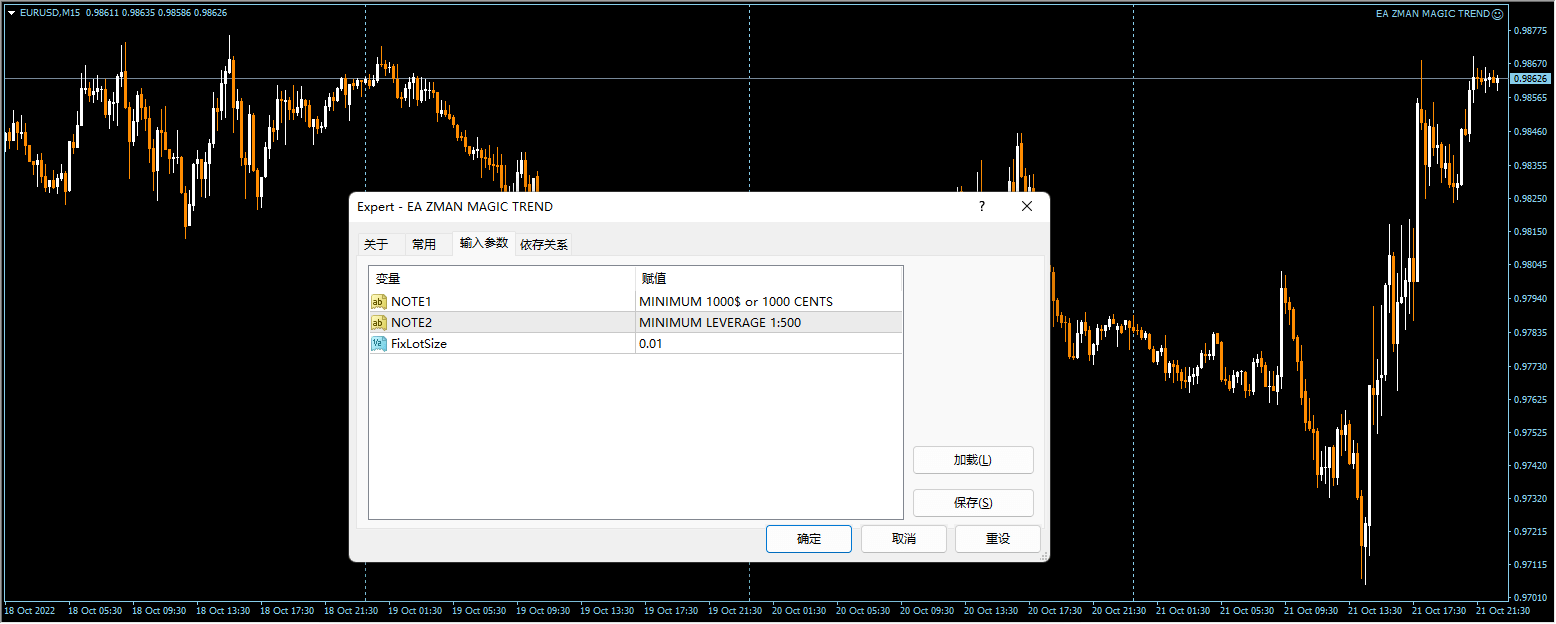The image size is (1556, 624).
Task: Click the FixLotSize numeric variable icon
Action: (x=379, y=344)
